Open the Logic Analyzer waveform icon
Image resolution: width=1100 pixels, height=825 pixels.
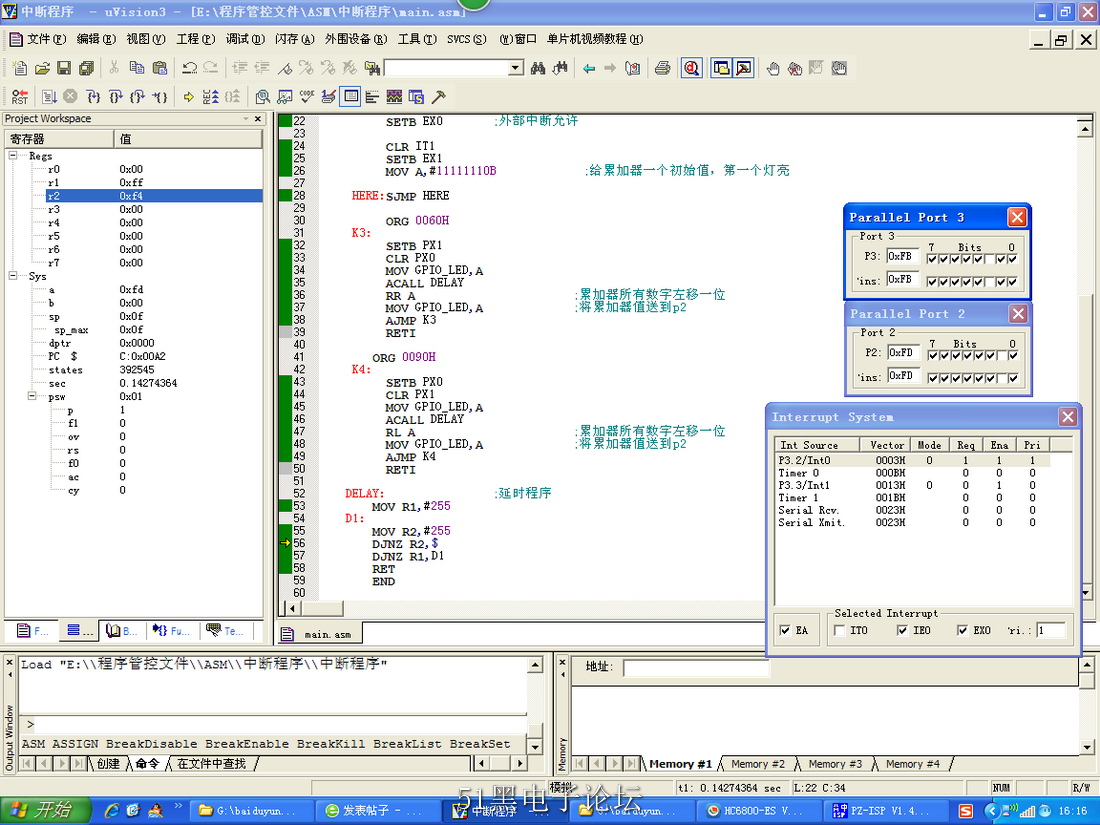click(394, 97)
